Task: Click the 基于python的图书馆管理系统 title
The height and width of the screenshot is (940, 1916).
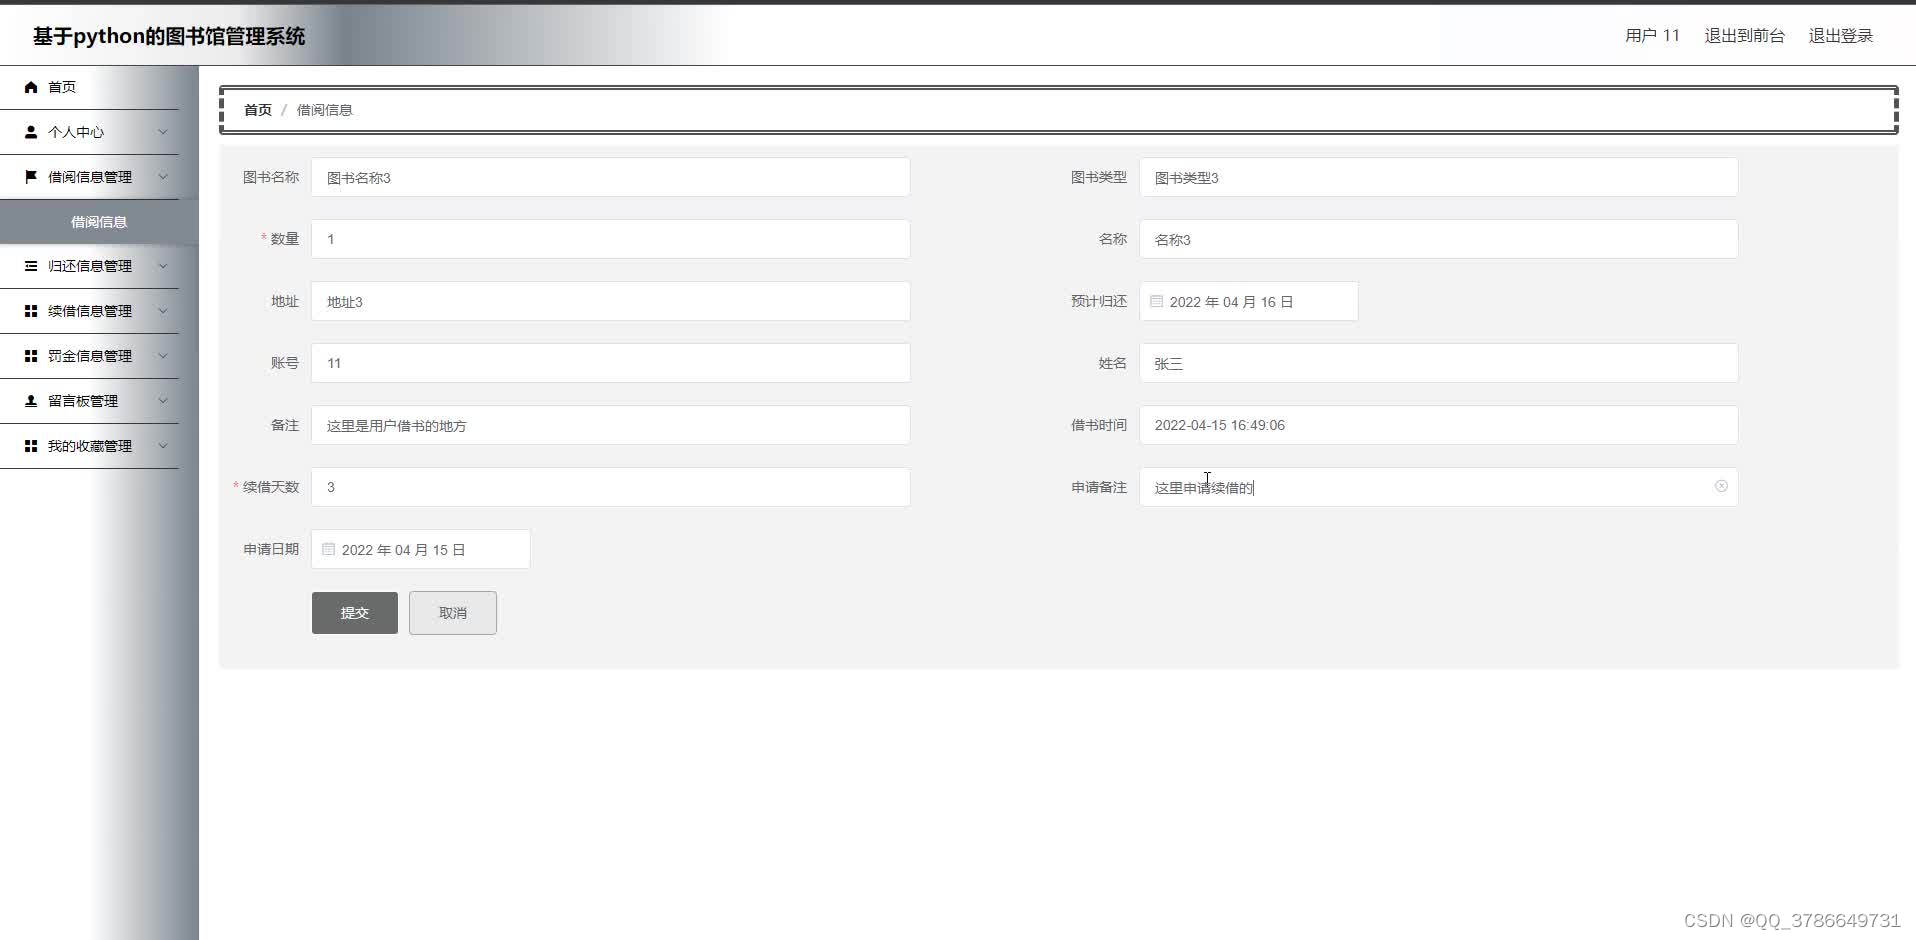Action: (x=169, y=36)
